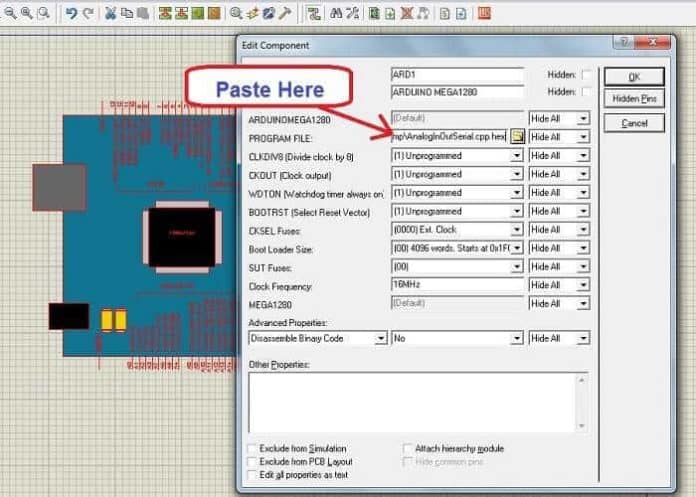The width and height of the screenshot is (696, 497).
Task: Click Exit to Parent Sheet icon
Action: point(423,13)
